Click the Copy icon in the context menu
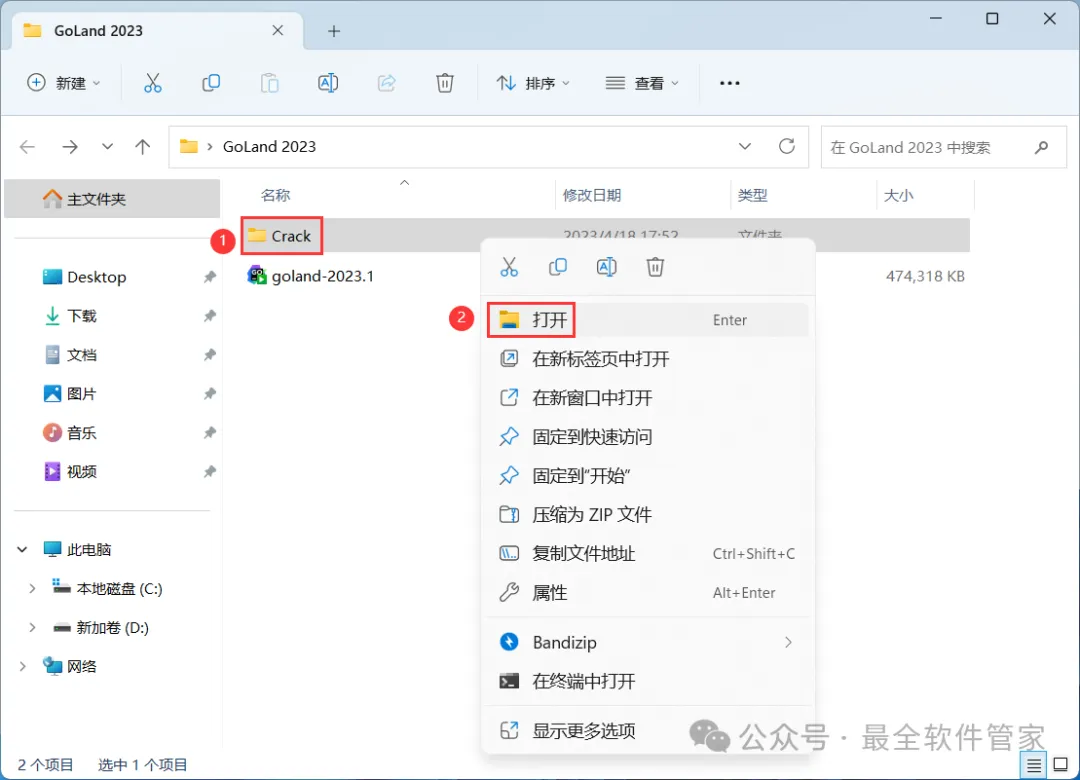The width and height of the screenshot is (1080, 780). pos(558,267)
